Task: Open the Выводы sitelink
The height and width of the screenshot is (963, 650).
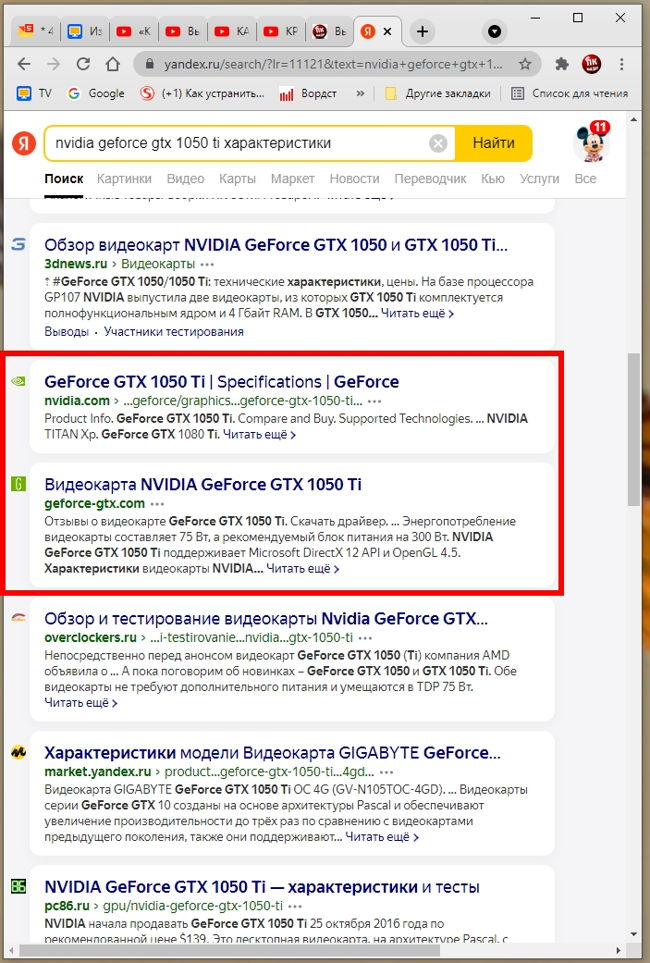Action: pyautogui.click(x=66, y=332)
